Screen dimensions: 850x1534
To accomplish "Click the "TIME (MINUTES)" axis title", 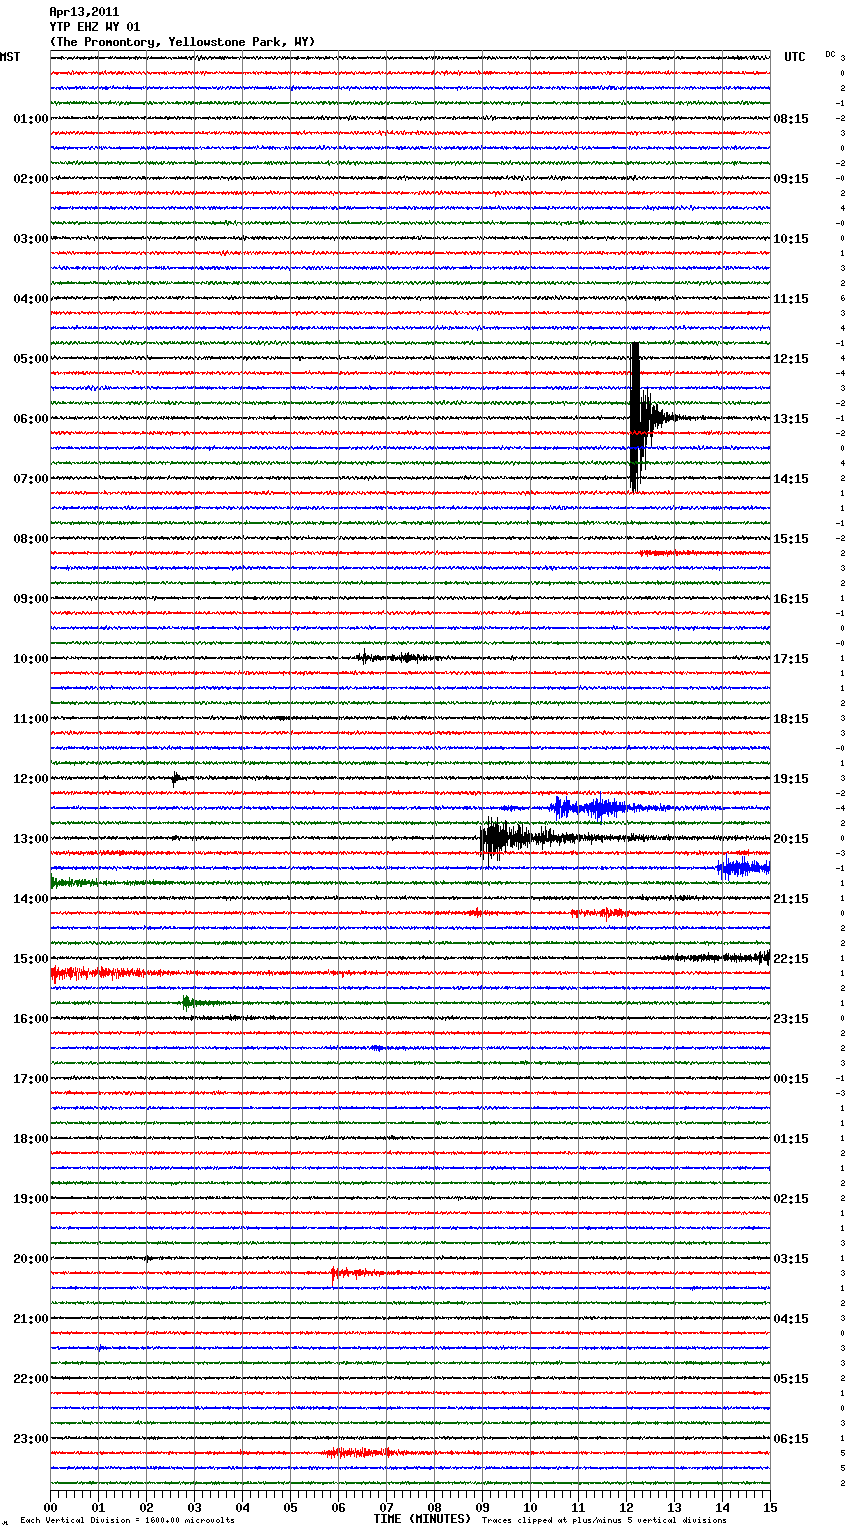I will 422,1519.
